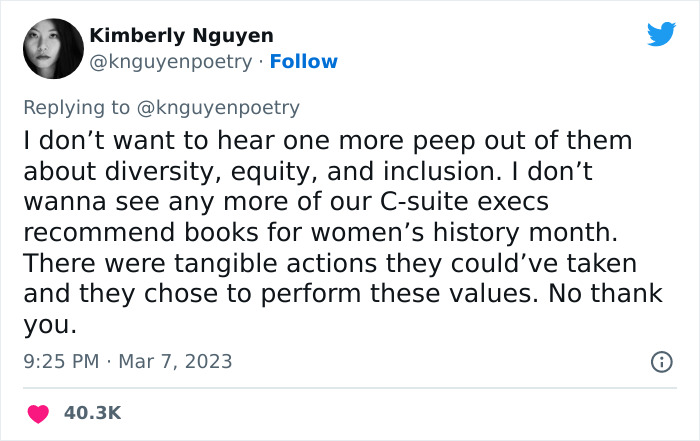
Task: Like the tweet with the heart icon
Action: point(37,411)
